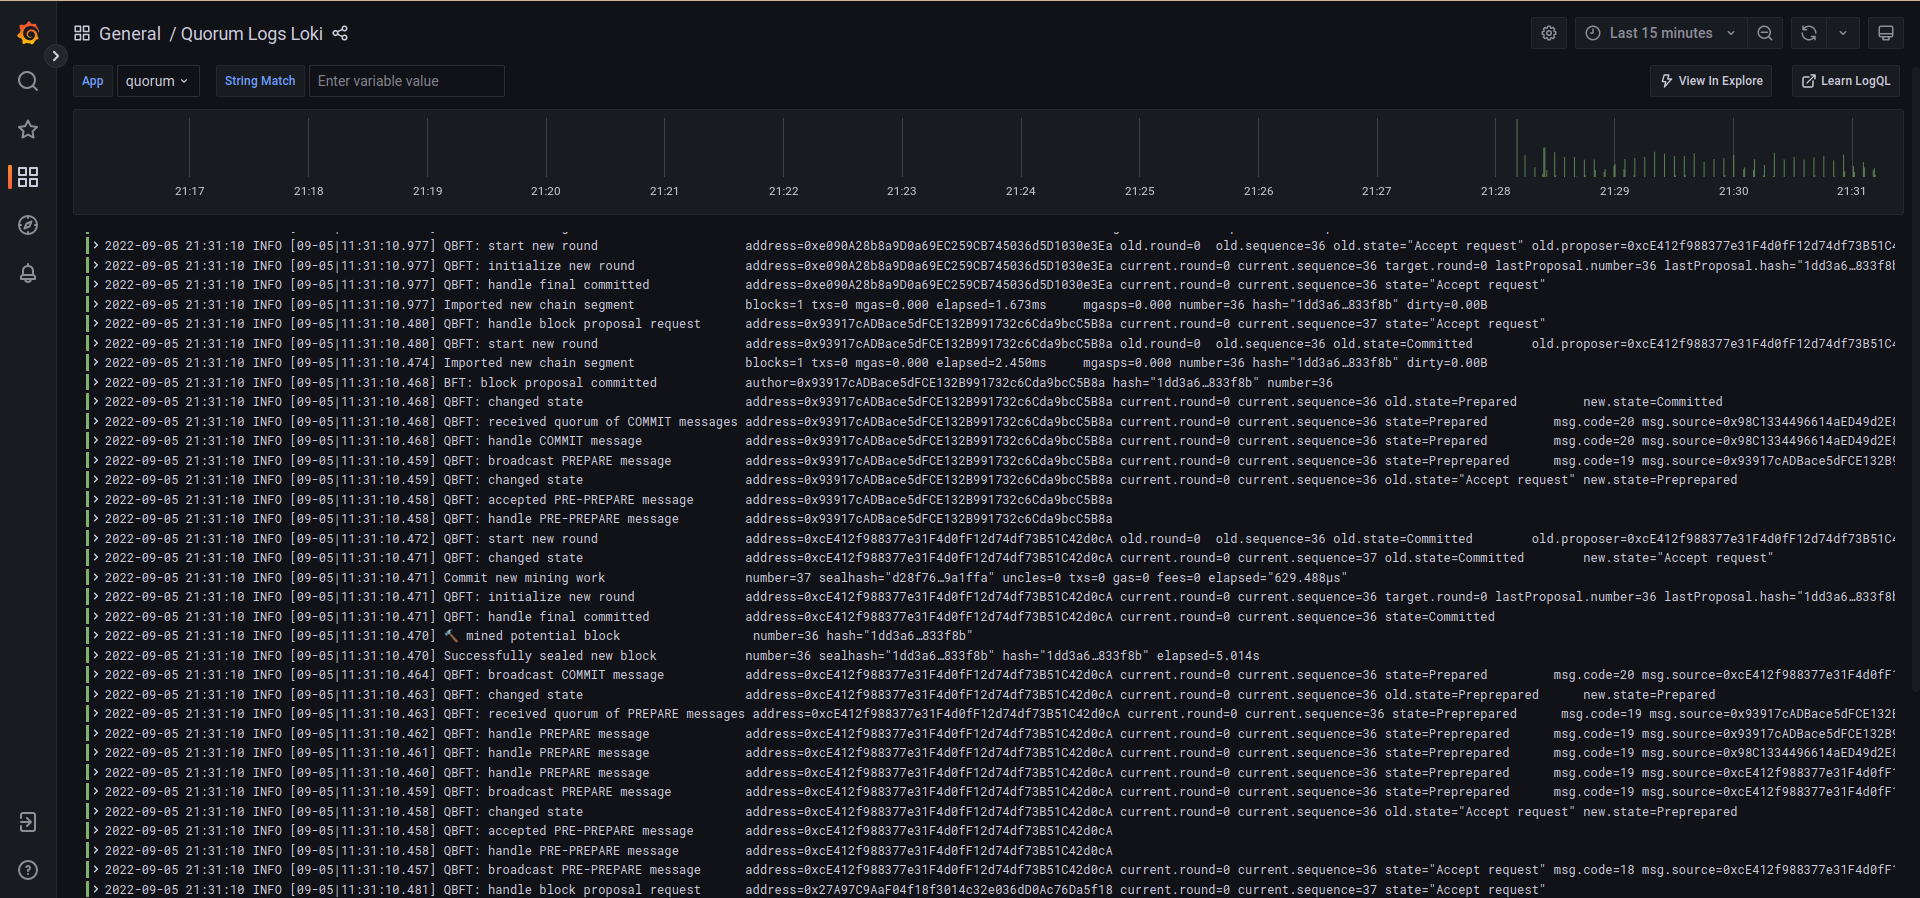Expand the sidebar with arrow toggle
The image size is (1920, 898).
(56, 56)
